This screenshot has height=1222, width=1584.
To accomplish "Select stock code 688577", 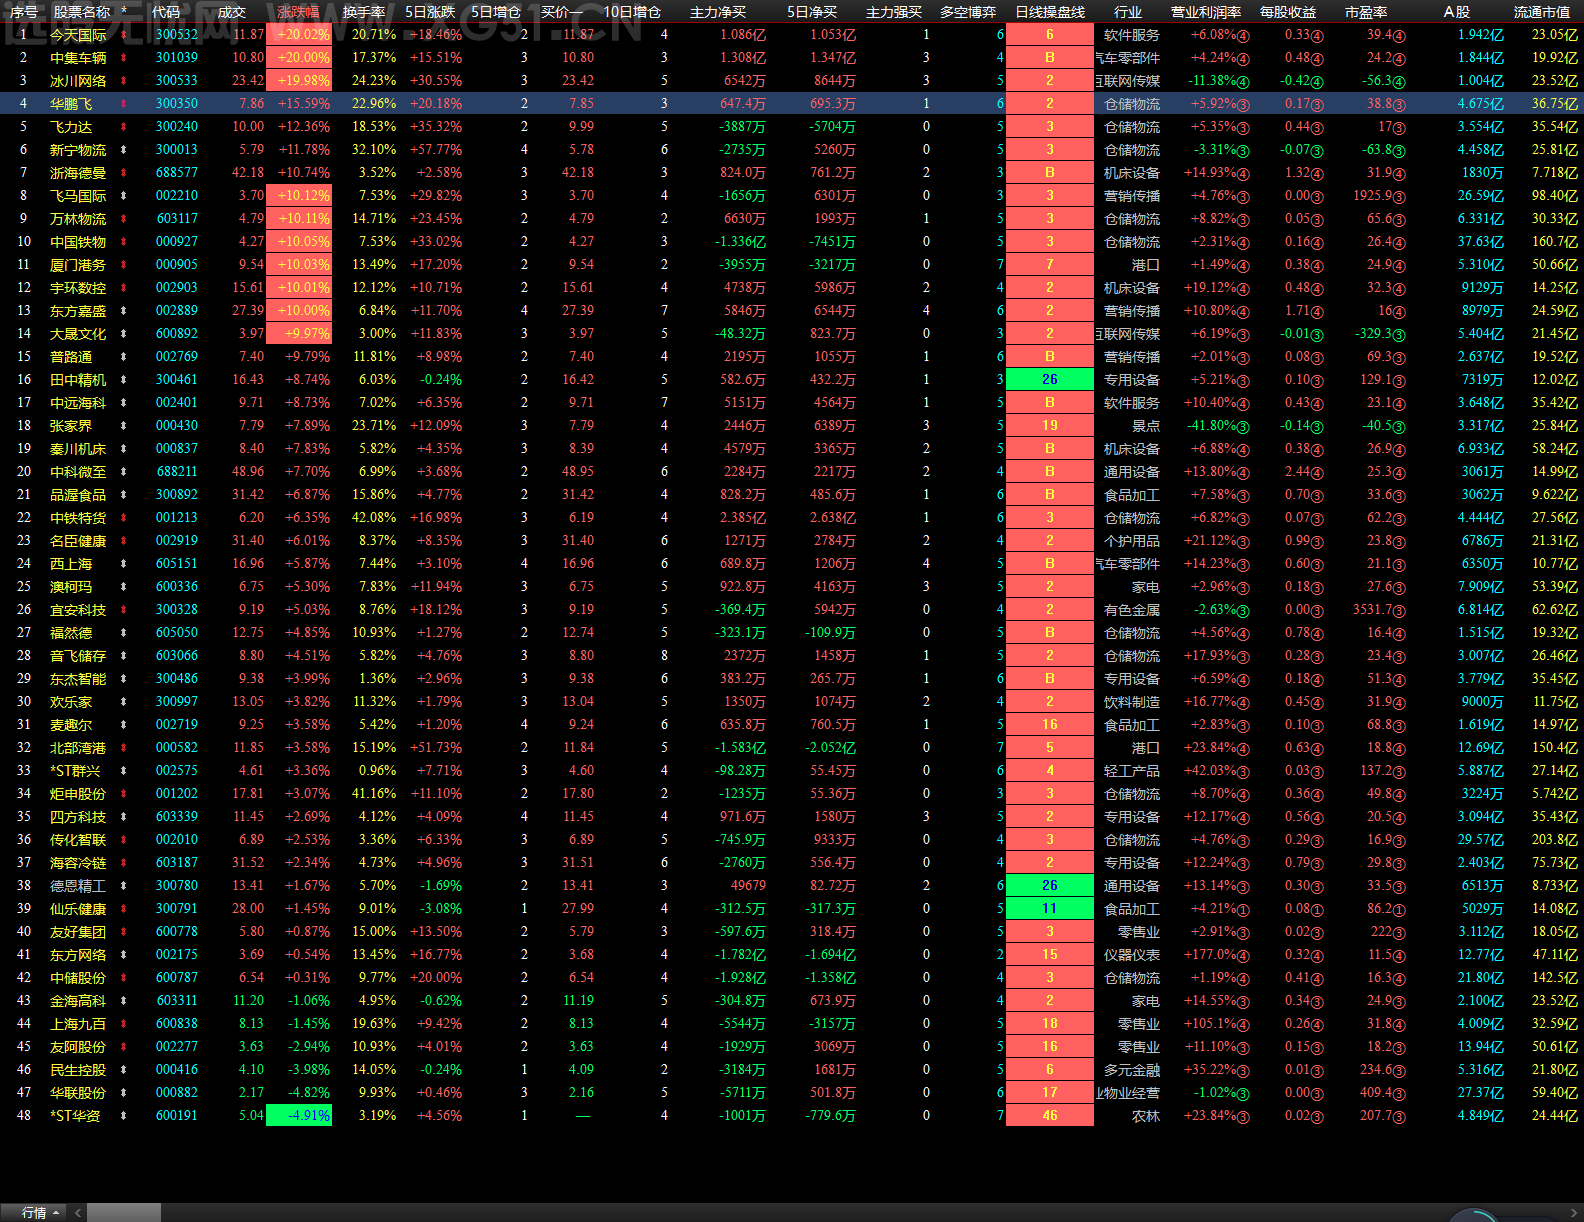I will coord(177,173).
